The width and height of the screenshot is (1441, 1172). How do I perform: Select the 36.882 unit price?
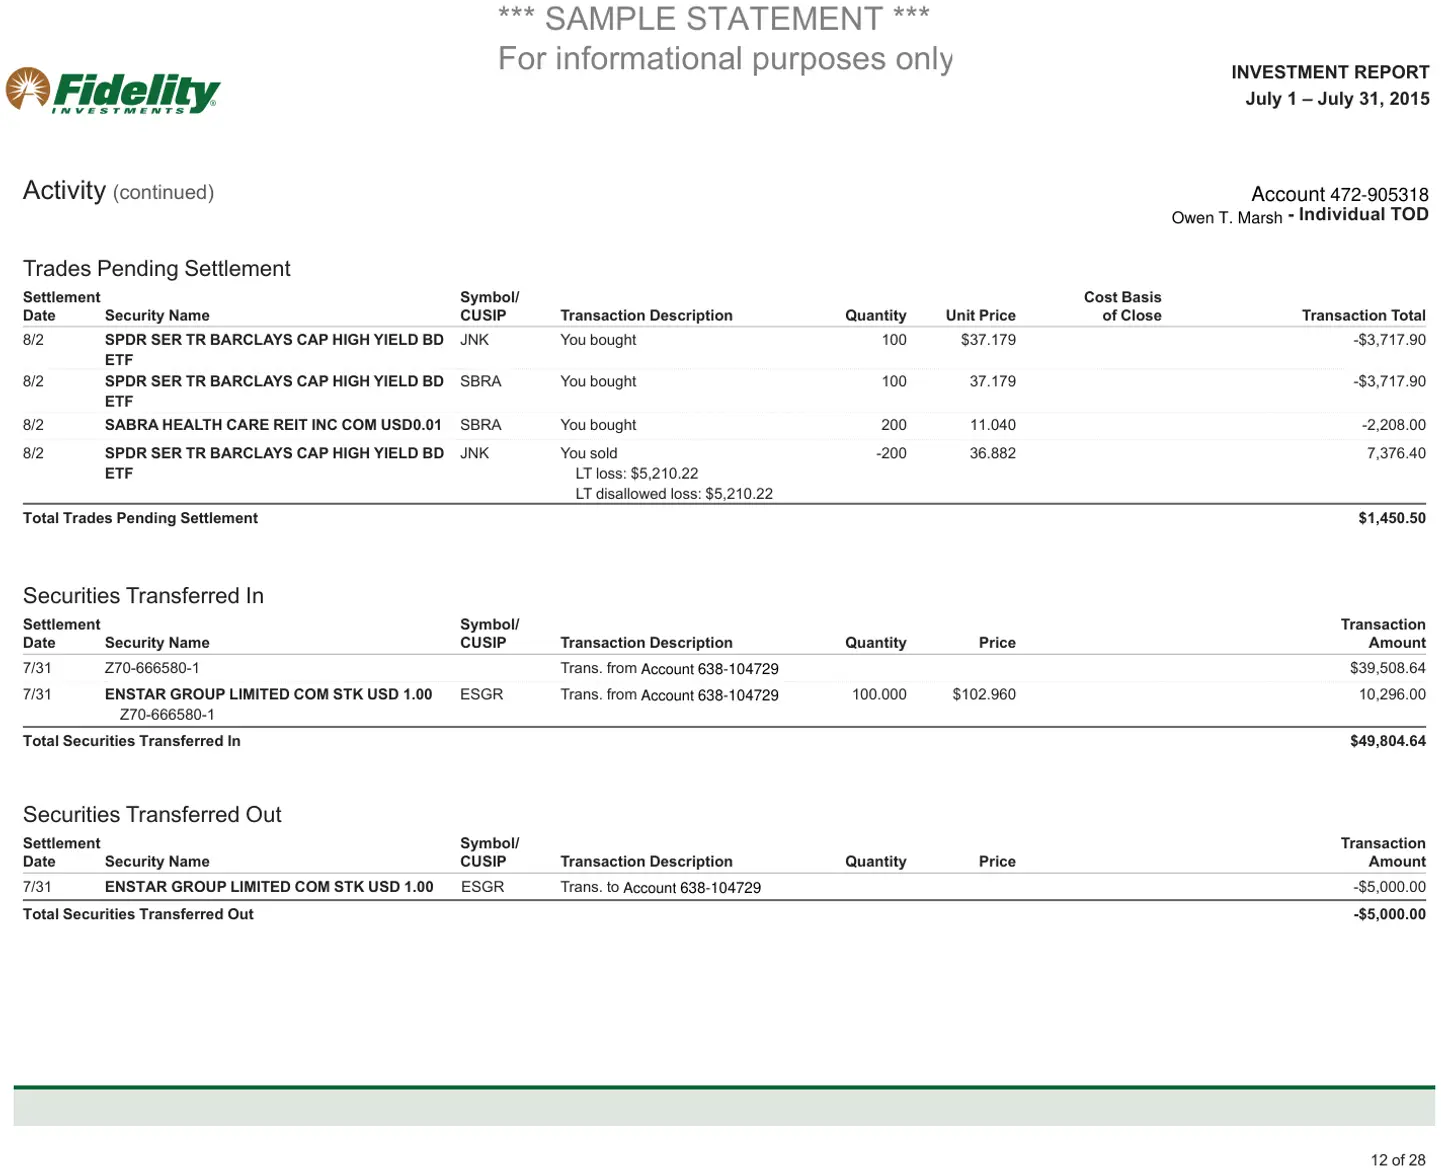(x=993, y=453)
